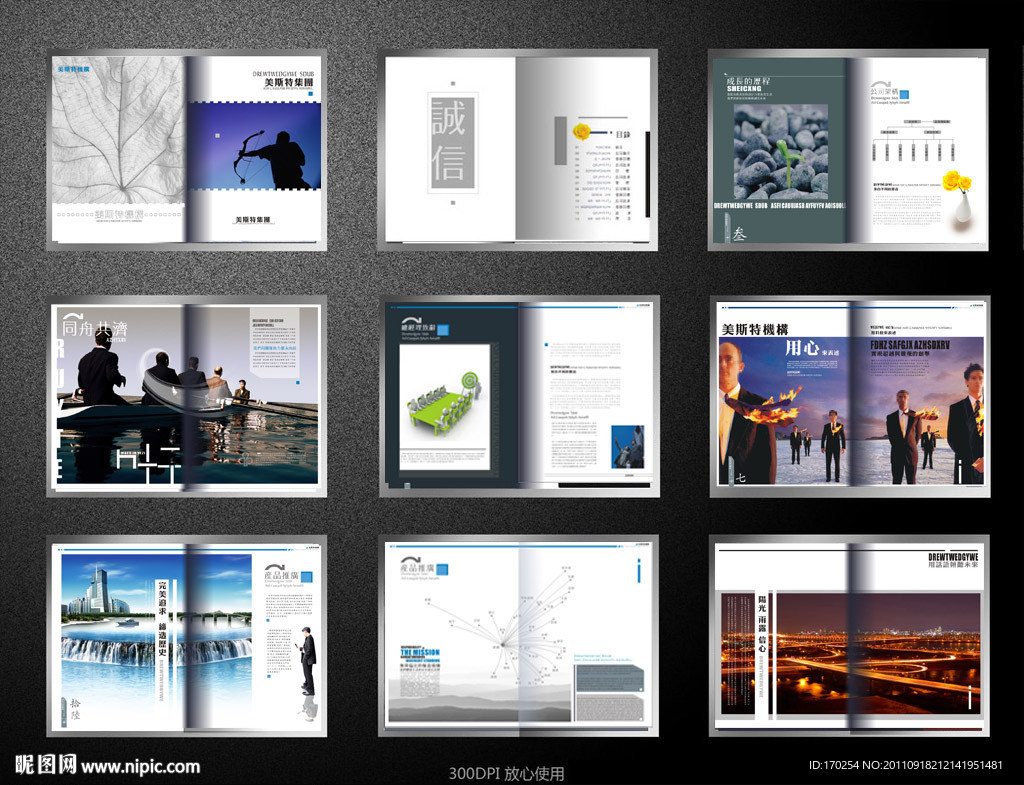1024x785 pixels.
Task: Open the 總經理致辭 dark page spread
Action: point(519,396)
